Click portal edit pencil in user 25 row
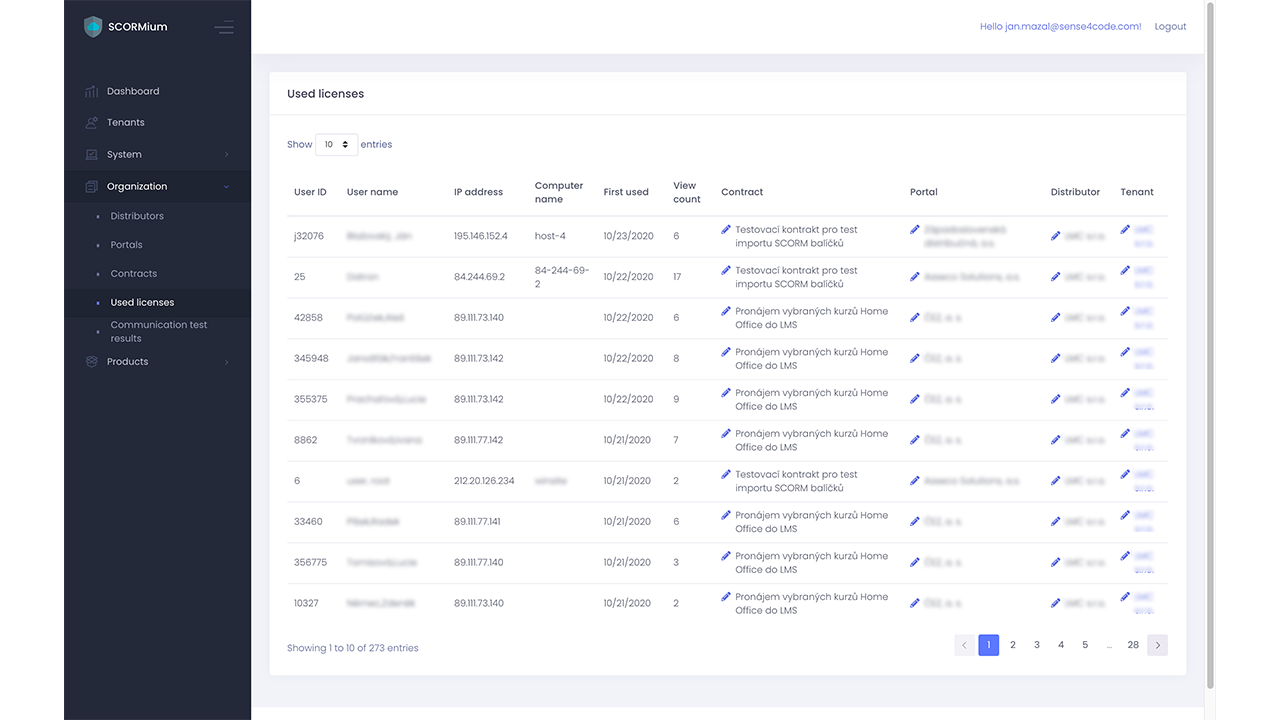The height and width of the screenshot is (720, 1280). click(915, 277)
